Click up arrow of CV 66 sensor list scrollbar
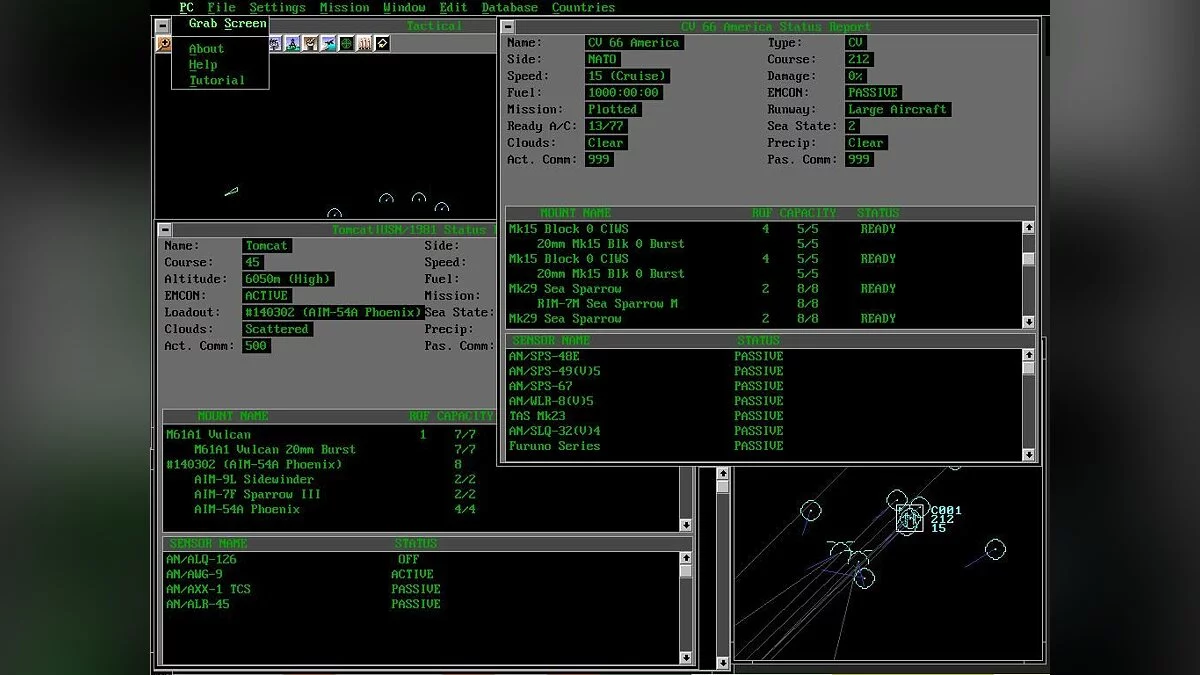Image resolution: width=1200 pixels, height=675 pixels. tap(1029, 355)
